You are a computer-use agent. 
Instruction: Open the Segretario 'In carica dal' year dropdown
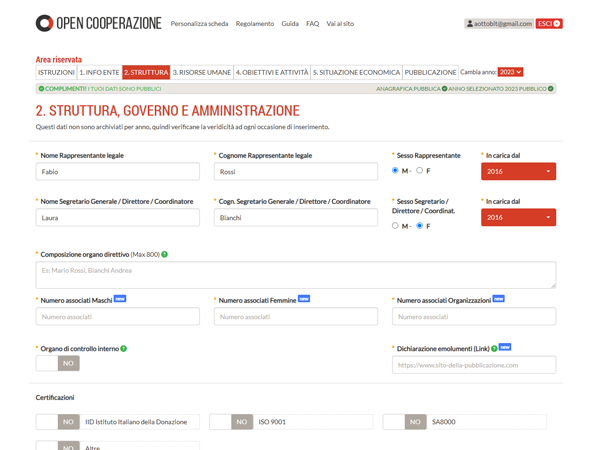[518, 217]
